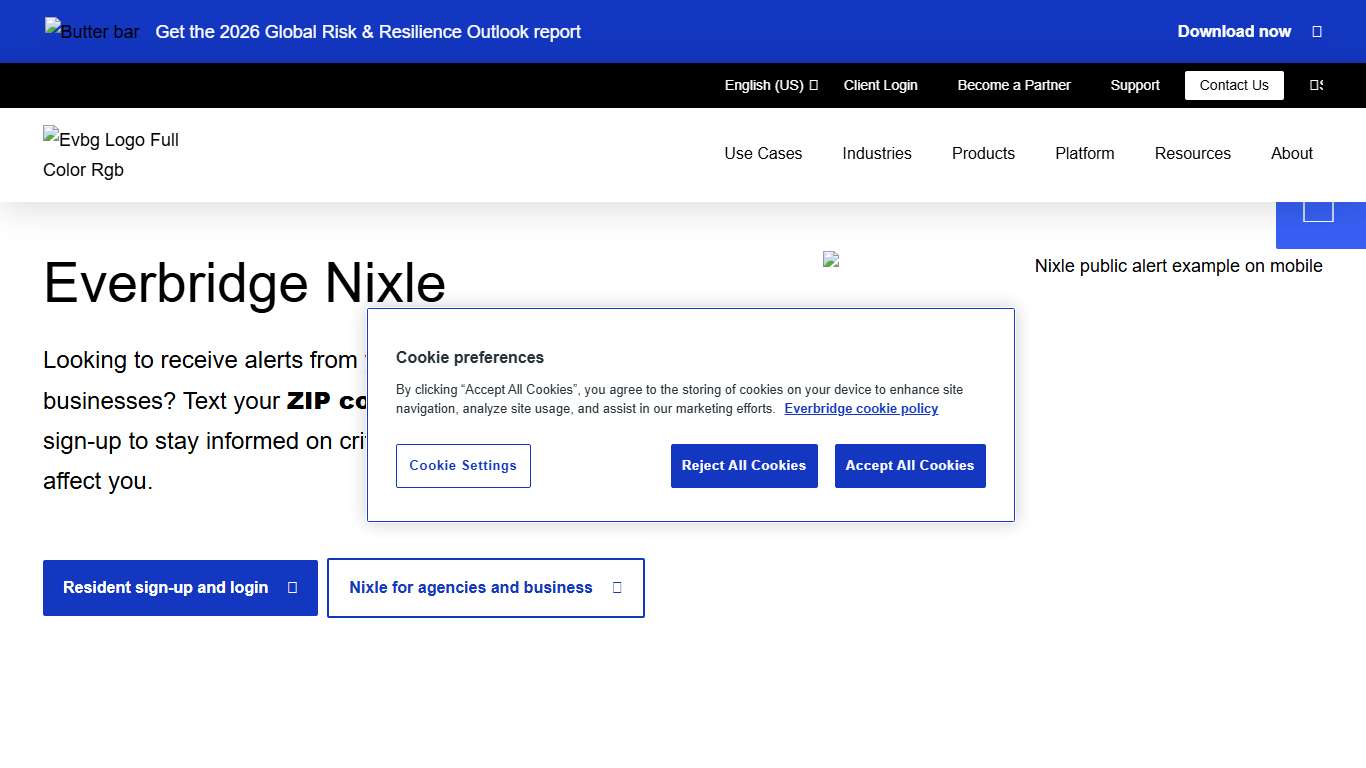Viewport: 1366px width, 768px height.
Task: Open Client Login from the top bar
Action: [x=880, y=85]
